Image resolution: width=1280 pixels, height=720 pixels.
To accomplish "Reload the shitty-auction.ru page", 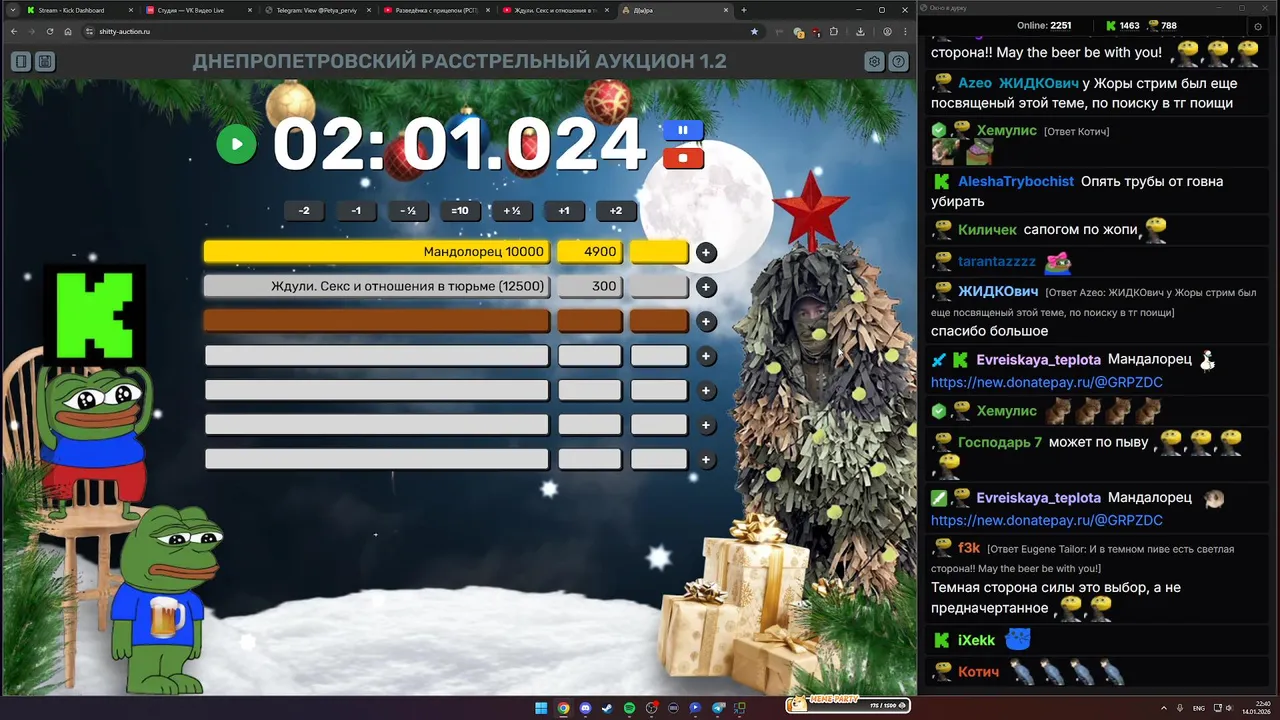I will coord(50,31).
